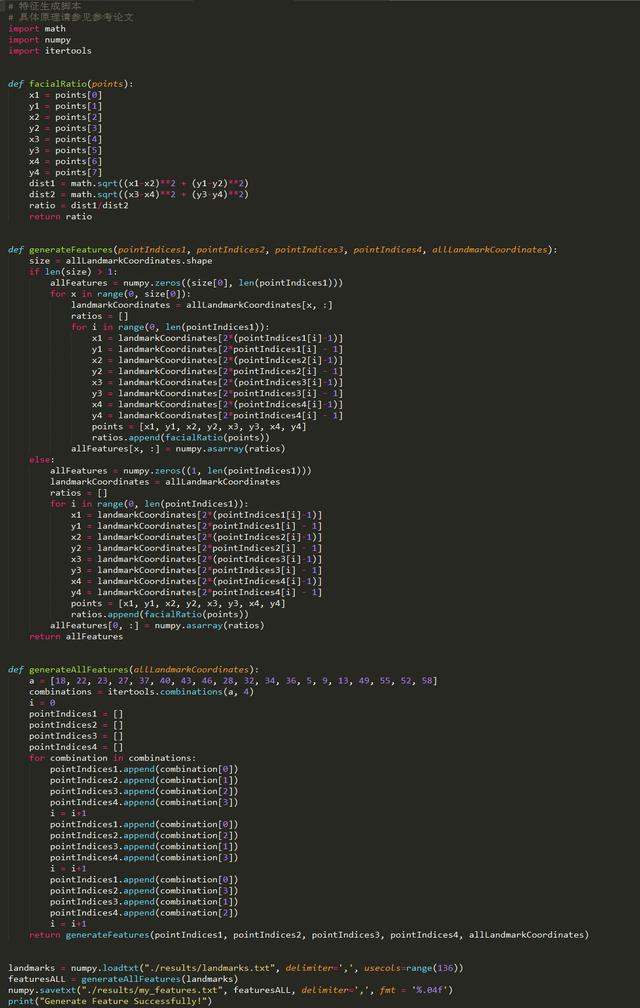Click the 'pointIndices4 = []' line

pyautogui.click(x=76, y=746)
